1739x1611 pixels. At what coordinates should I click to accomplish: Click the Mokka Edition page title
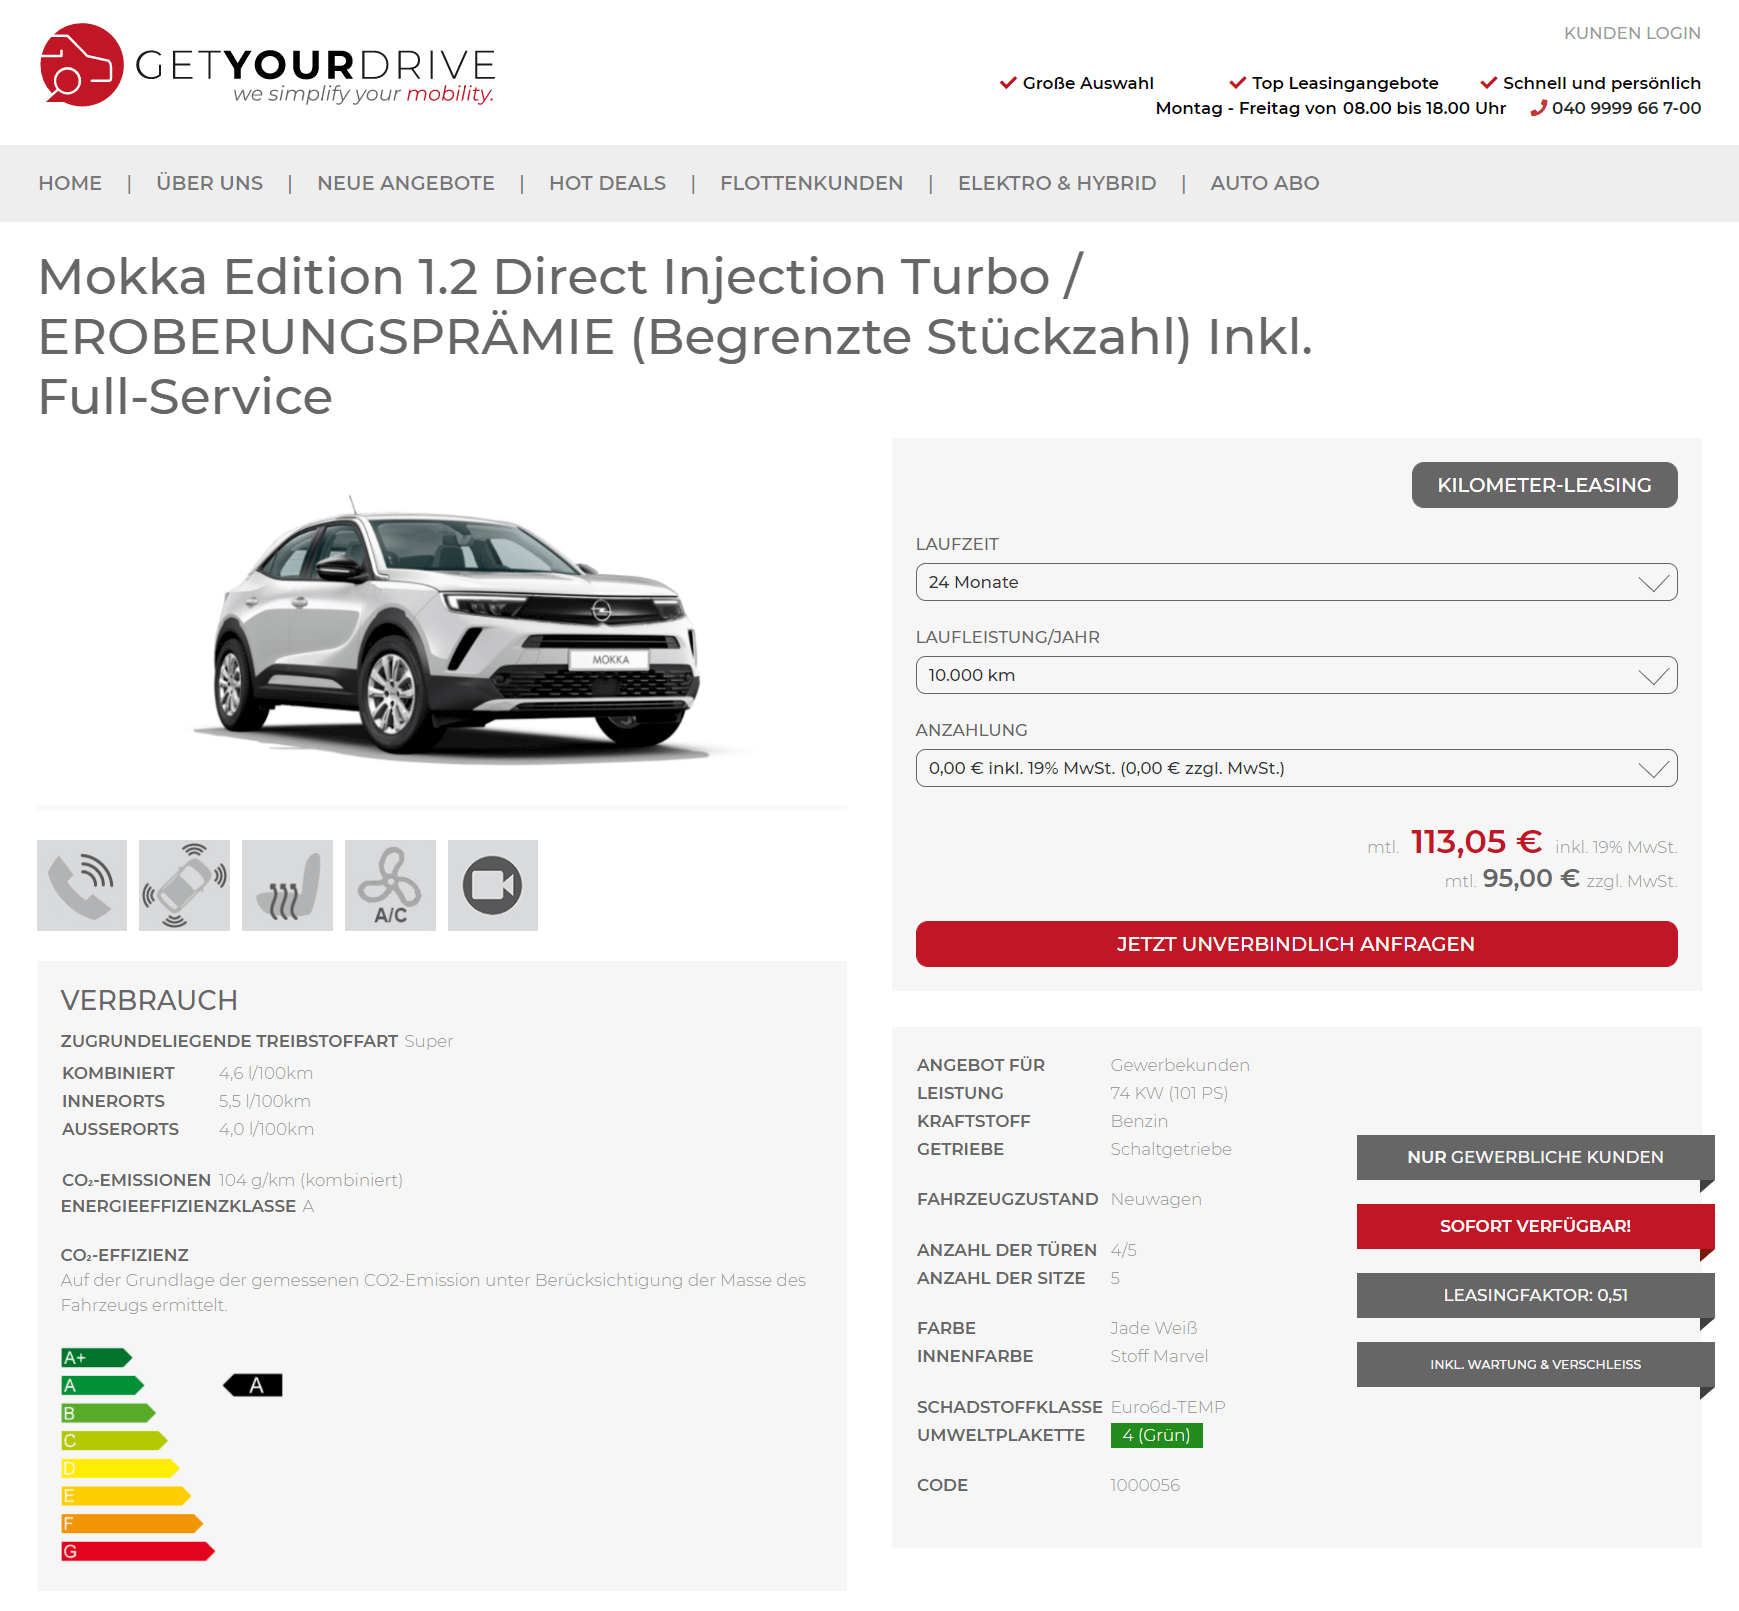pos(675,336)
